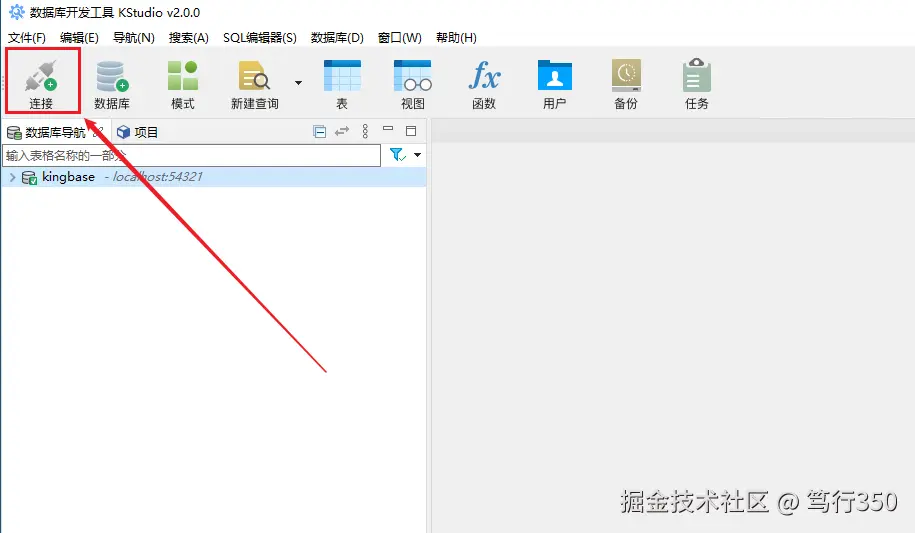
Task: Open the 数据库(D) menu
Action: [x=337, y=38]
